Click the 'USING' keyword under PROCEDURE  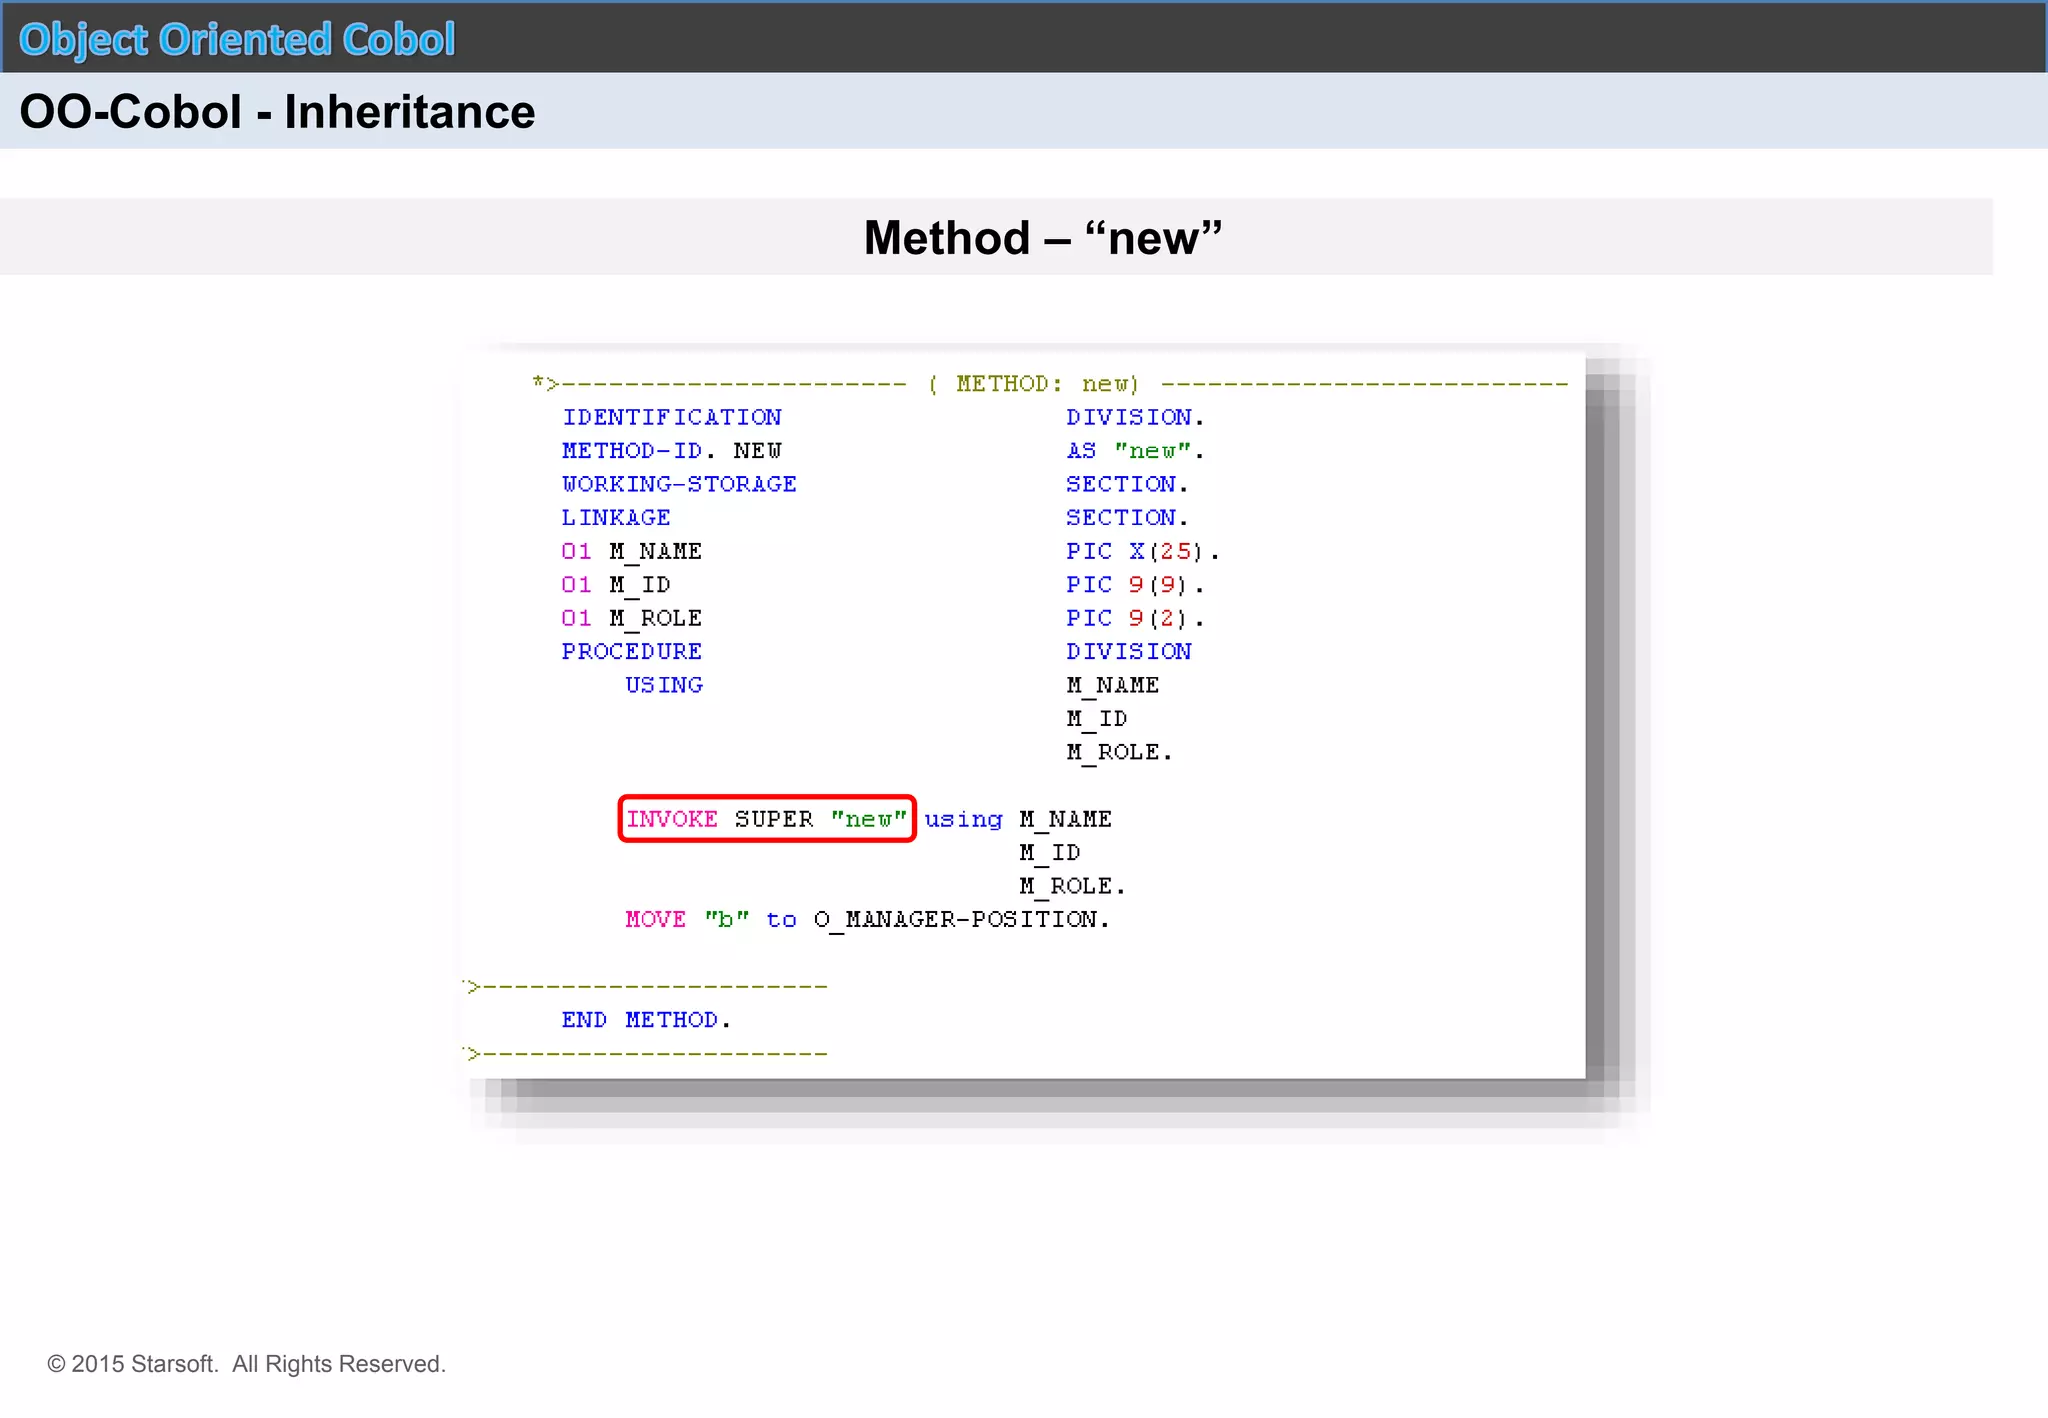pos(664,685)
